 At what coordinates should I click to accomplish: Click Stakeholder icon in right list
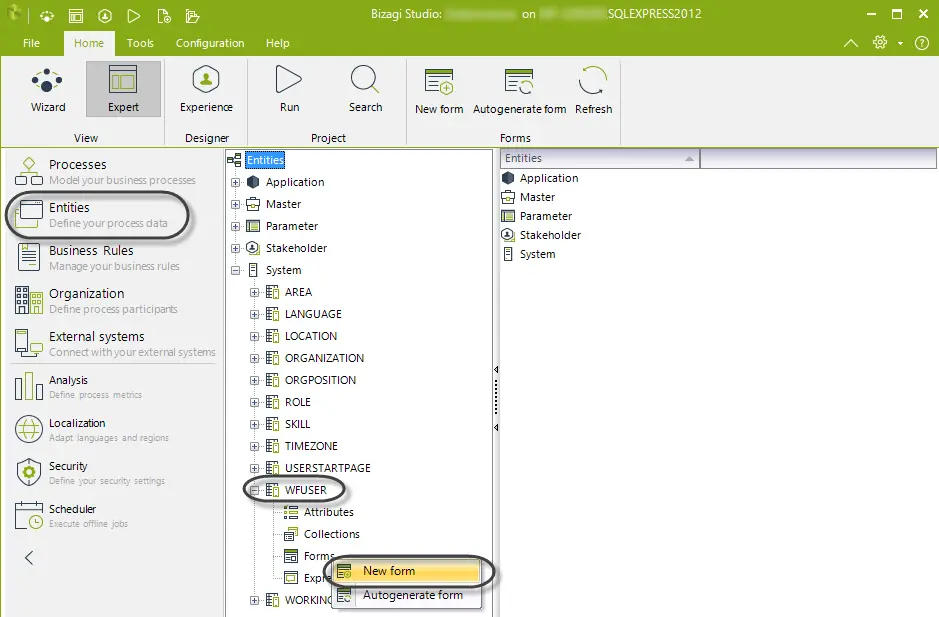point(508,235)
